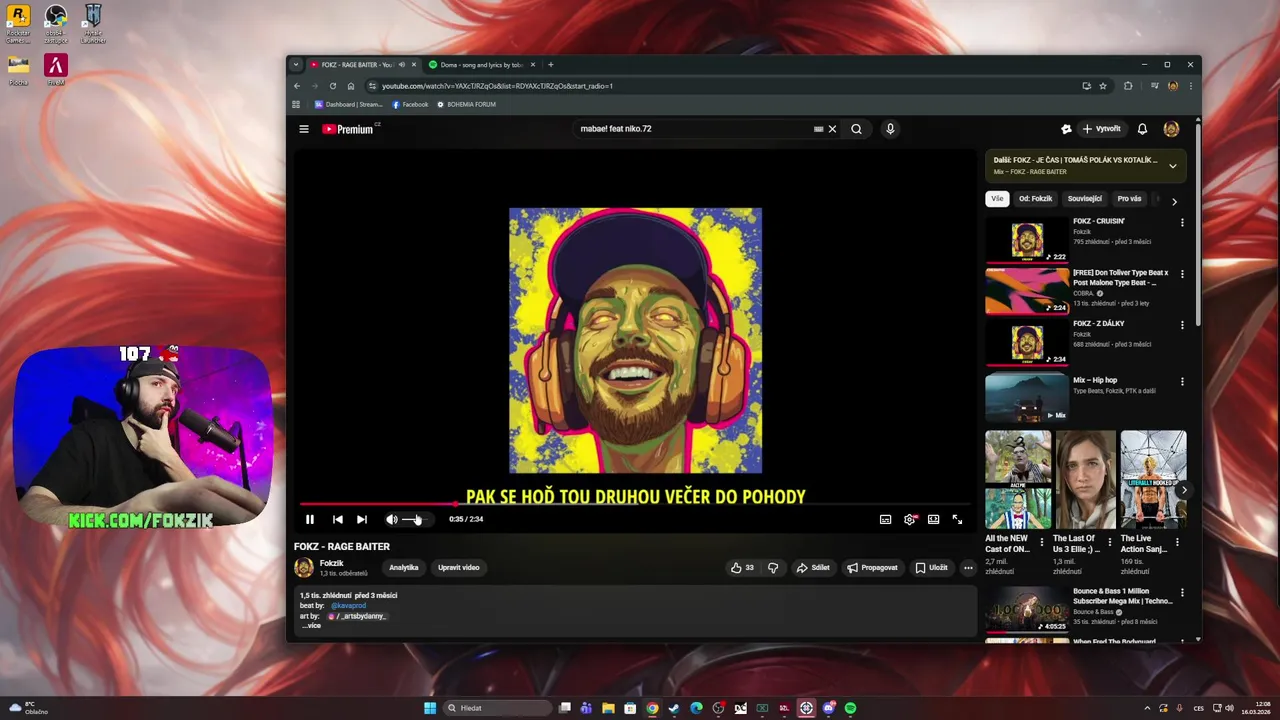Open YouTube notifications bell
The image size is (1280, 720).
1142,129
